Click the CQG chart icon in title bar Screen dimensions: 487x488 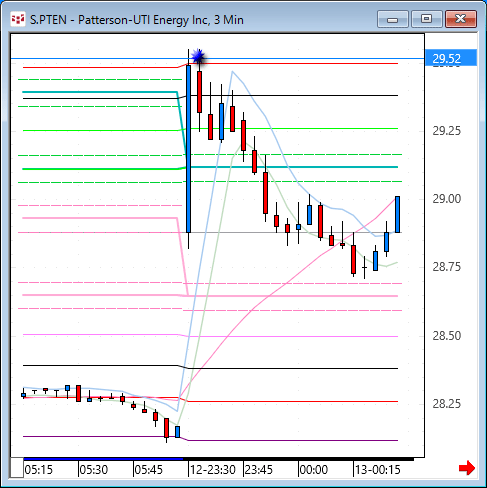pos(18,19)
